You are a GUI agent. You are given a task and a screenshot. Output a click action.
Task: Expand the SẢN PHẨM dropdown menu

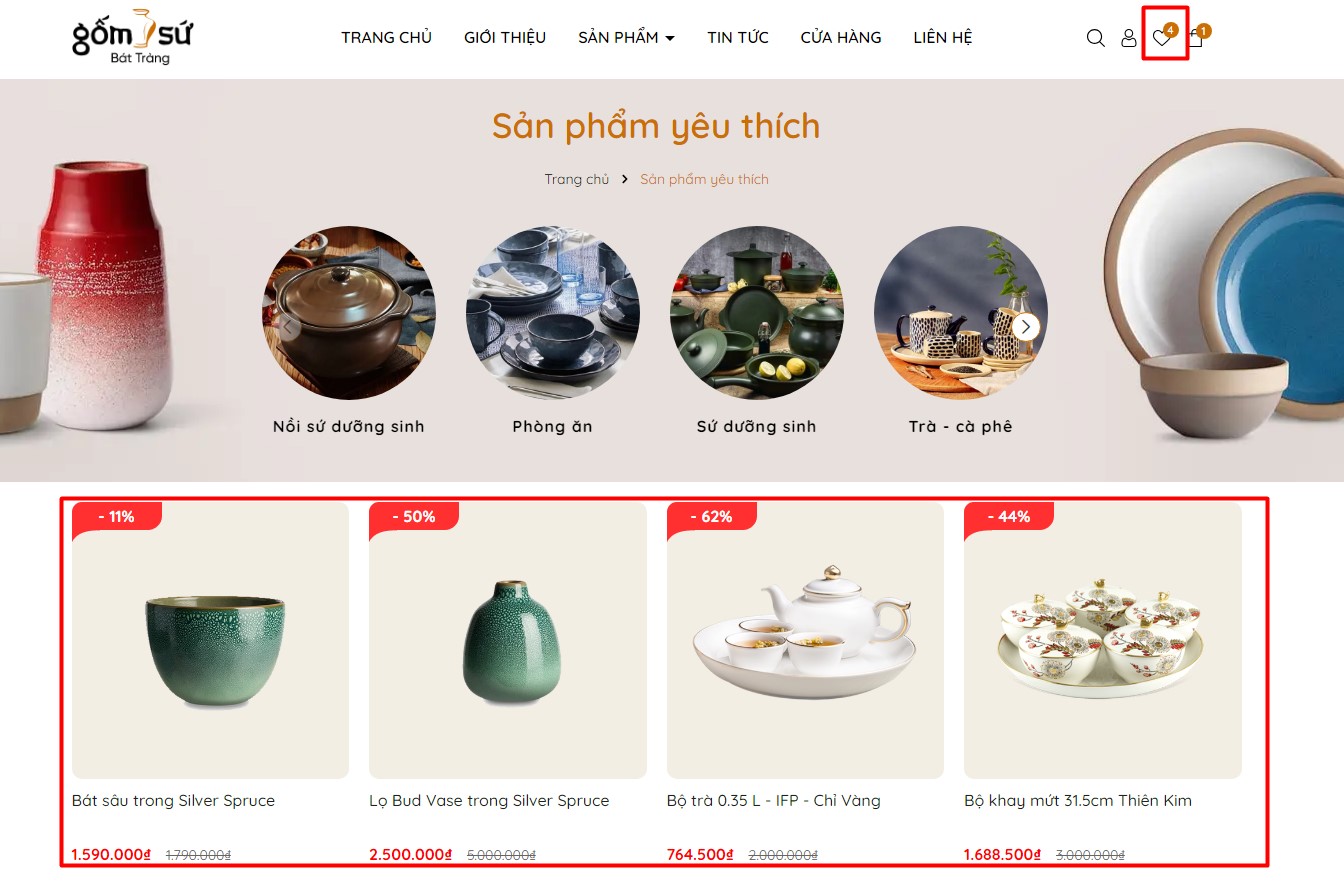(626, 37)
